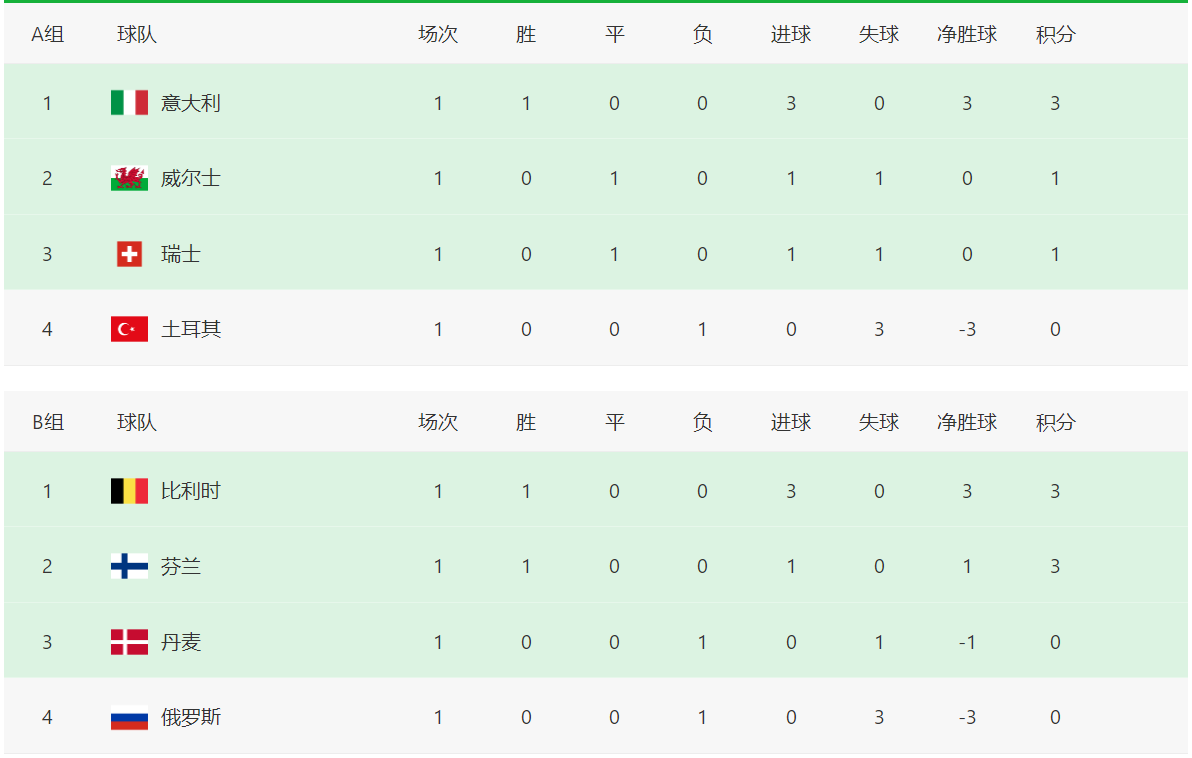
Task: Click 积分 column header in group A
Action: click(x=1055, y=35)
